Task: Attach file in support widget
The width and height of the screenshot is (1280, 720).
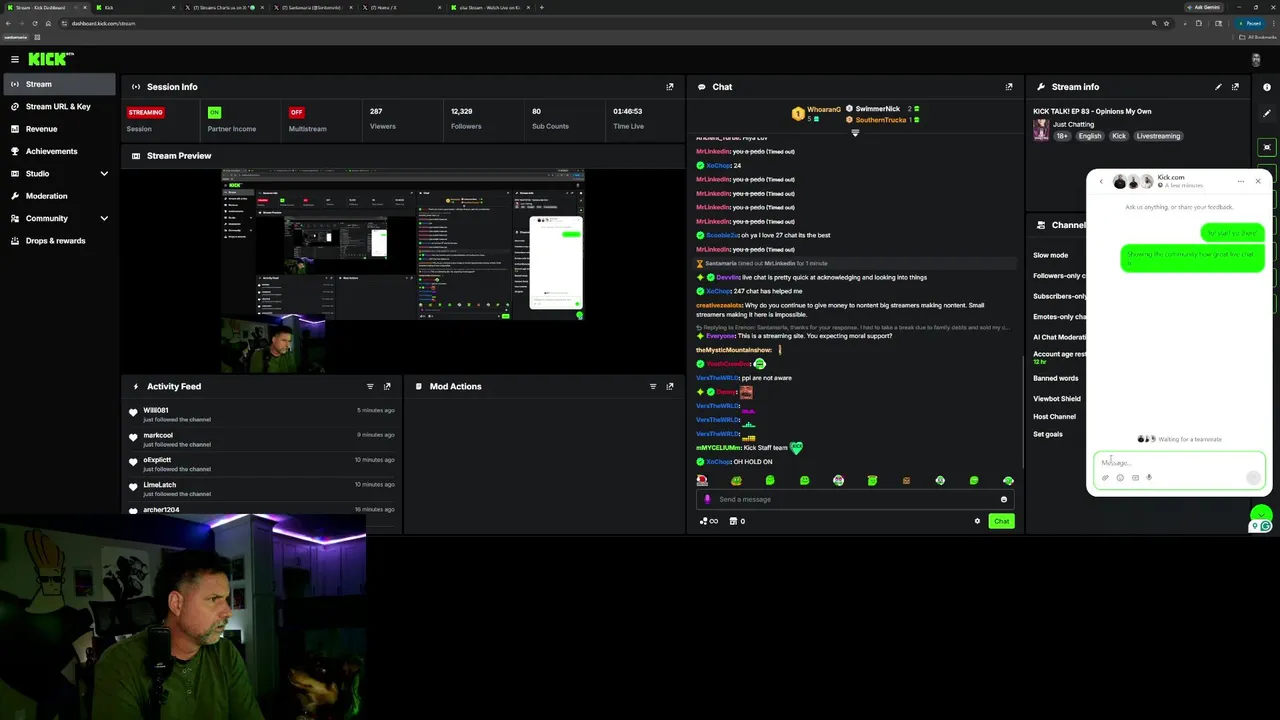Action: point(1105,478)
